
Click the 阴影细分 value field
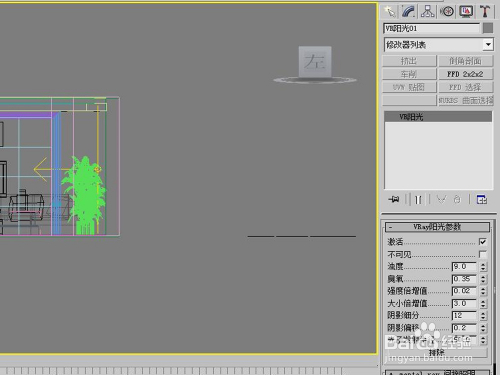coord(464,315)
